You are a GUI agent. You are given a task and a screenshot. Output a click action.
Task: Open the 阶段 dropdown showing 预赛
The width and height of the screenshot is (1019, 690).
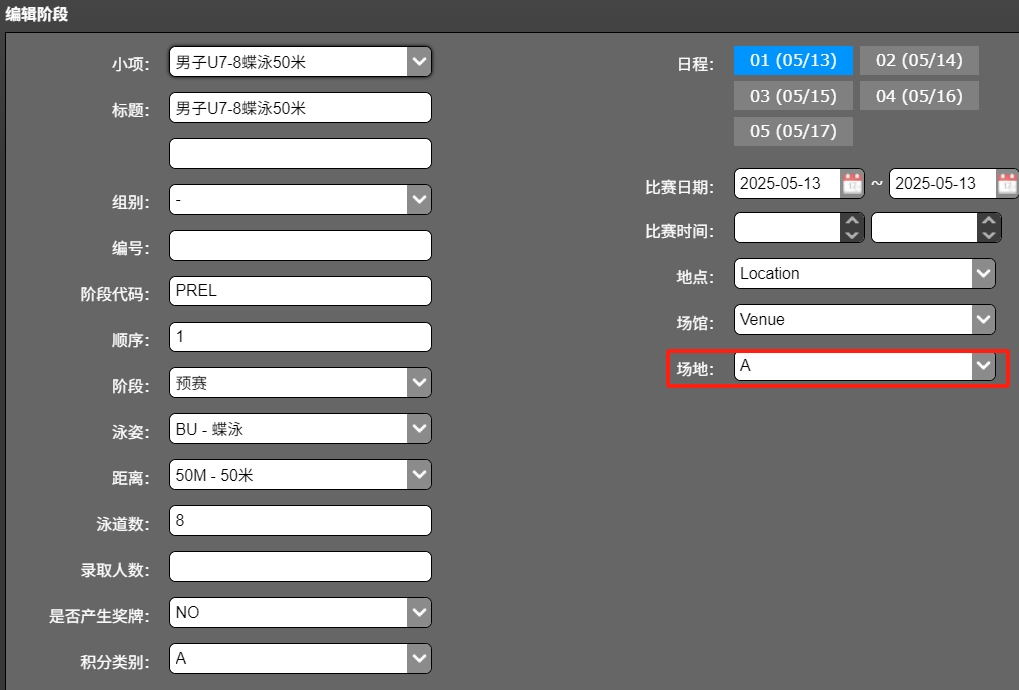419,383
